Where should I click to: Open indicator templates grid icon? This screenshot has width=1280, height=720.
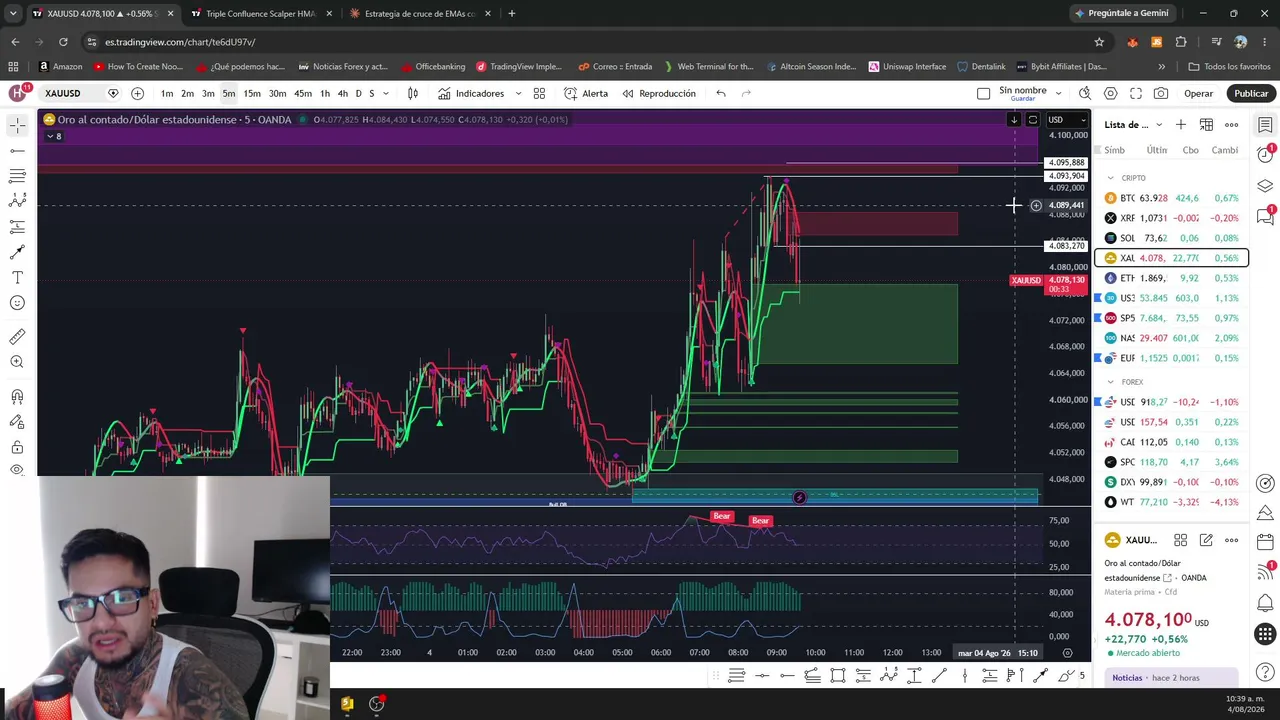point(539,93)
